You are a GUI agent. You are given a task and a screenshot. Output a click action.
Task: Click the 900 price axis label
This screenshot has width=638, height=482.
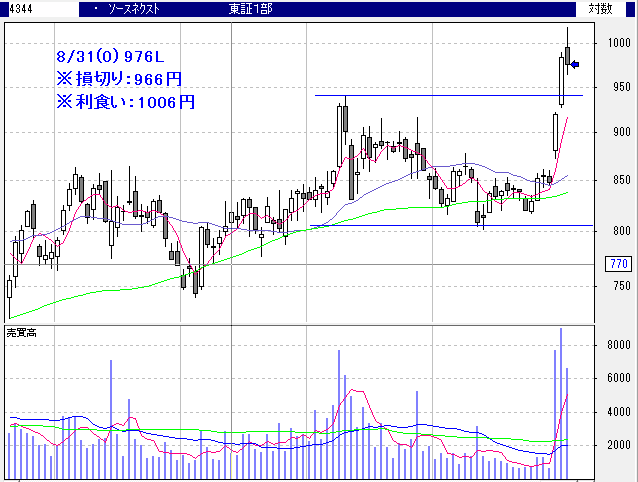(619, 133)
